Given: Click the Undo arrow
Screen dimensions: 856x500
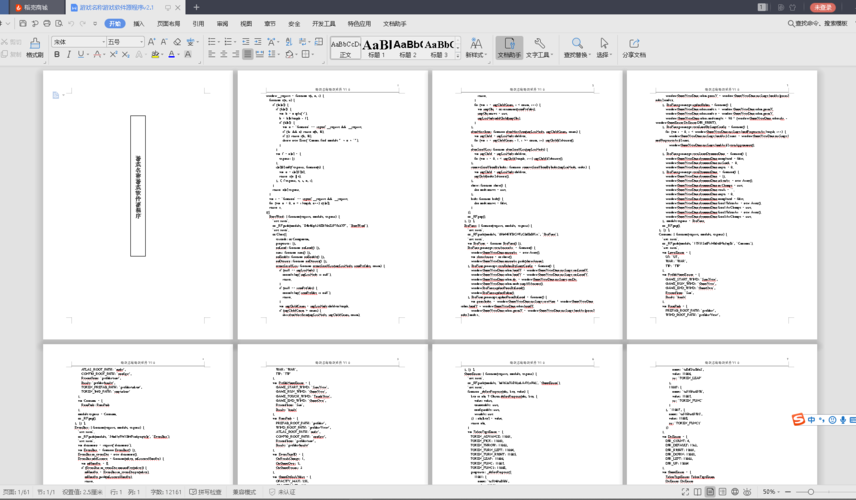Looking at the screenshot, I should tap(71, 23).
